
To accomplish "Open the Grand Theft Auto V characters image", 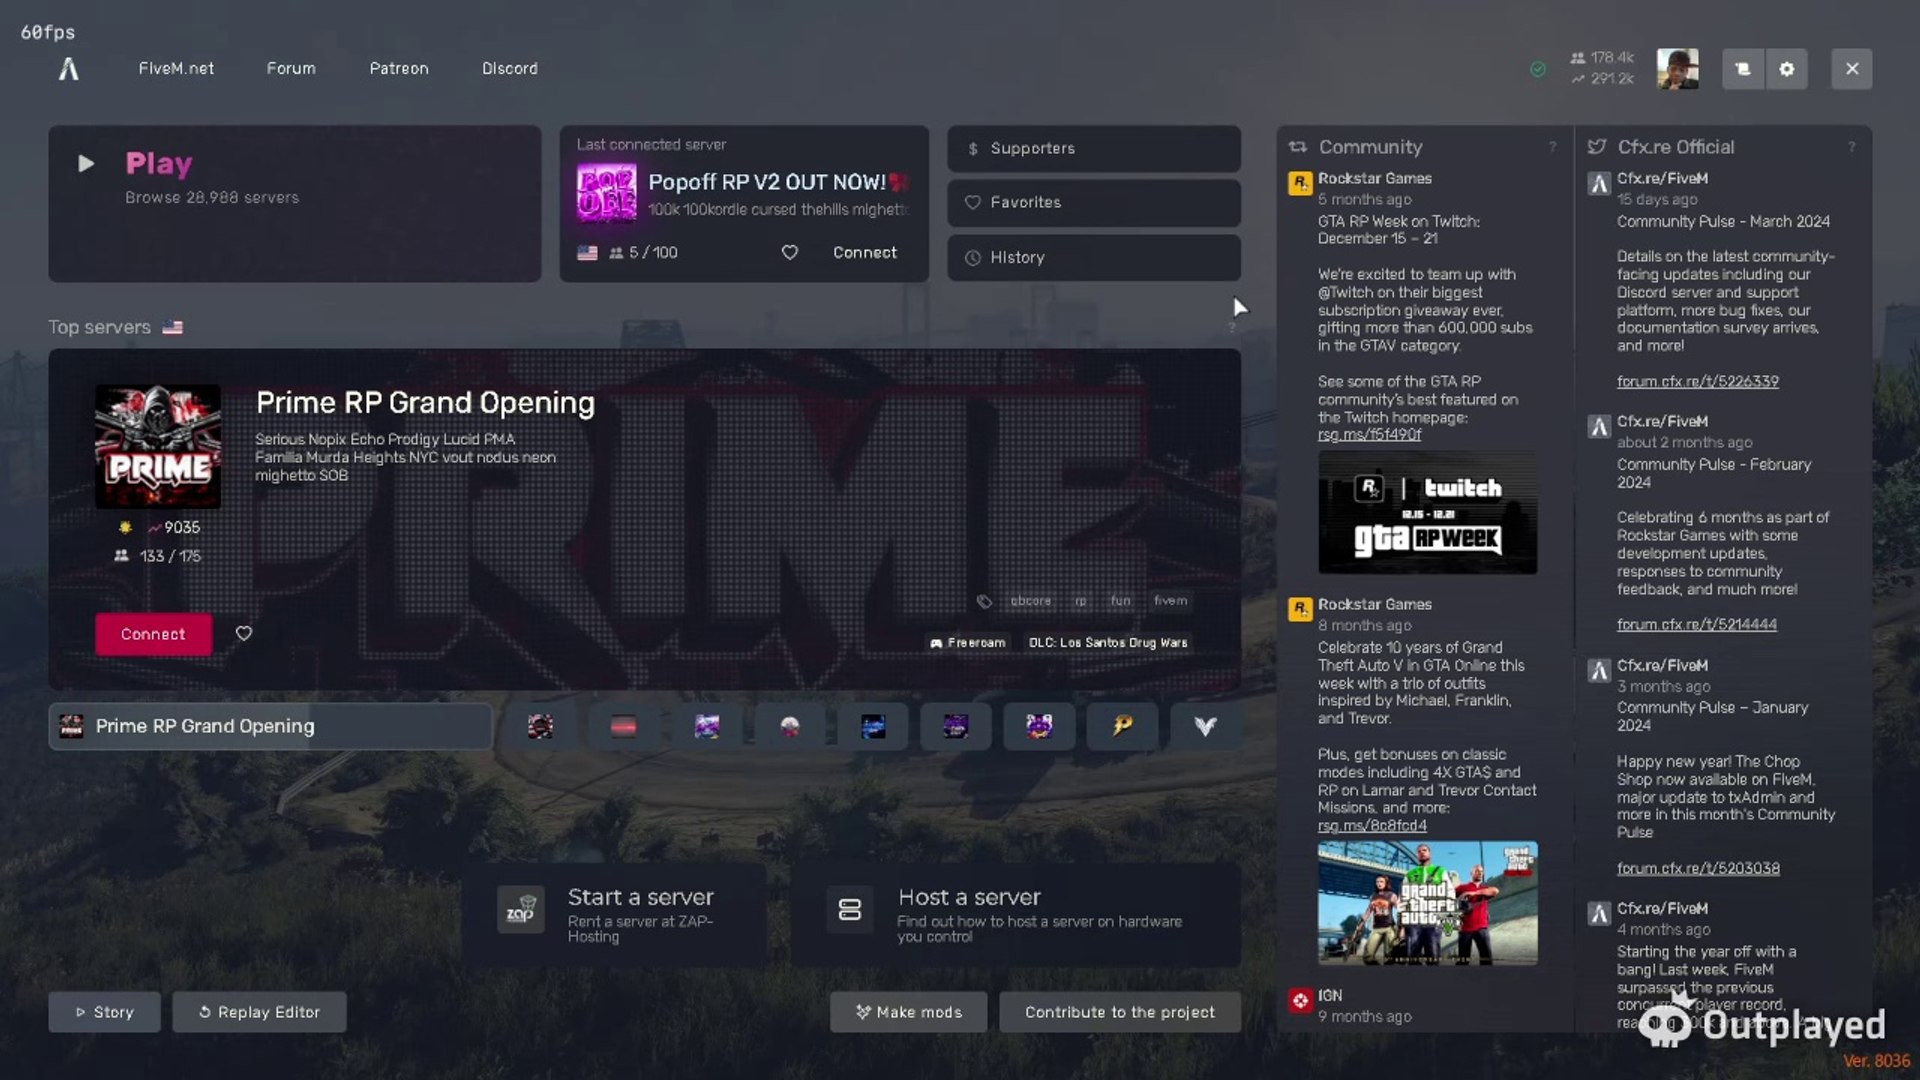I will coord(1428,904).
